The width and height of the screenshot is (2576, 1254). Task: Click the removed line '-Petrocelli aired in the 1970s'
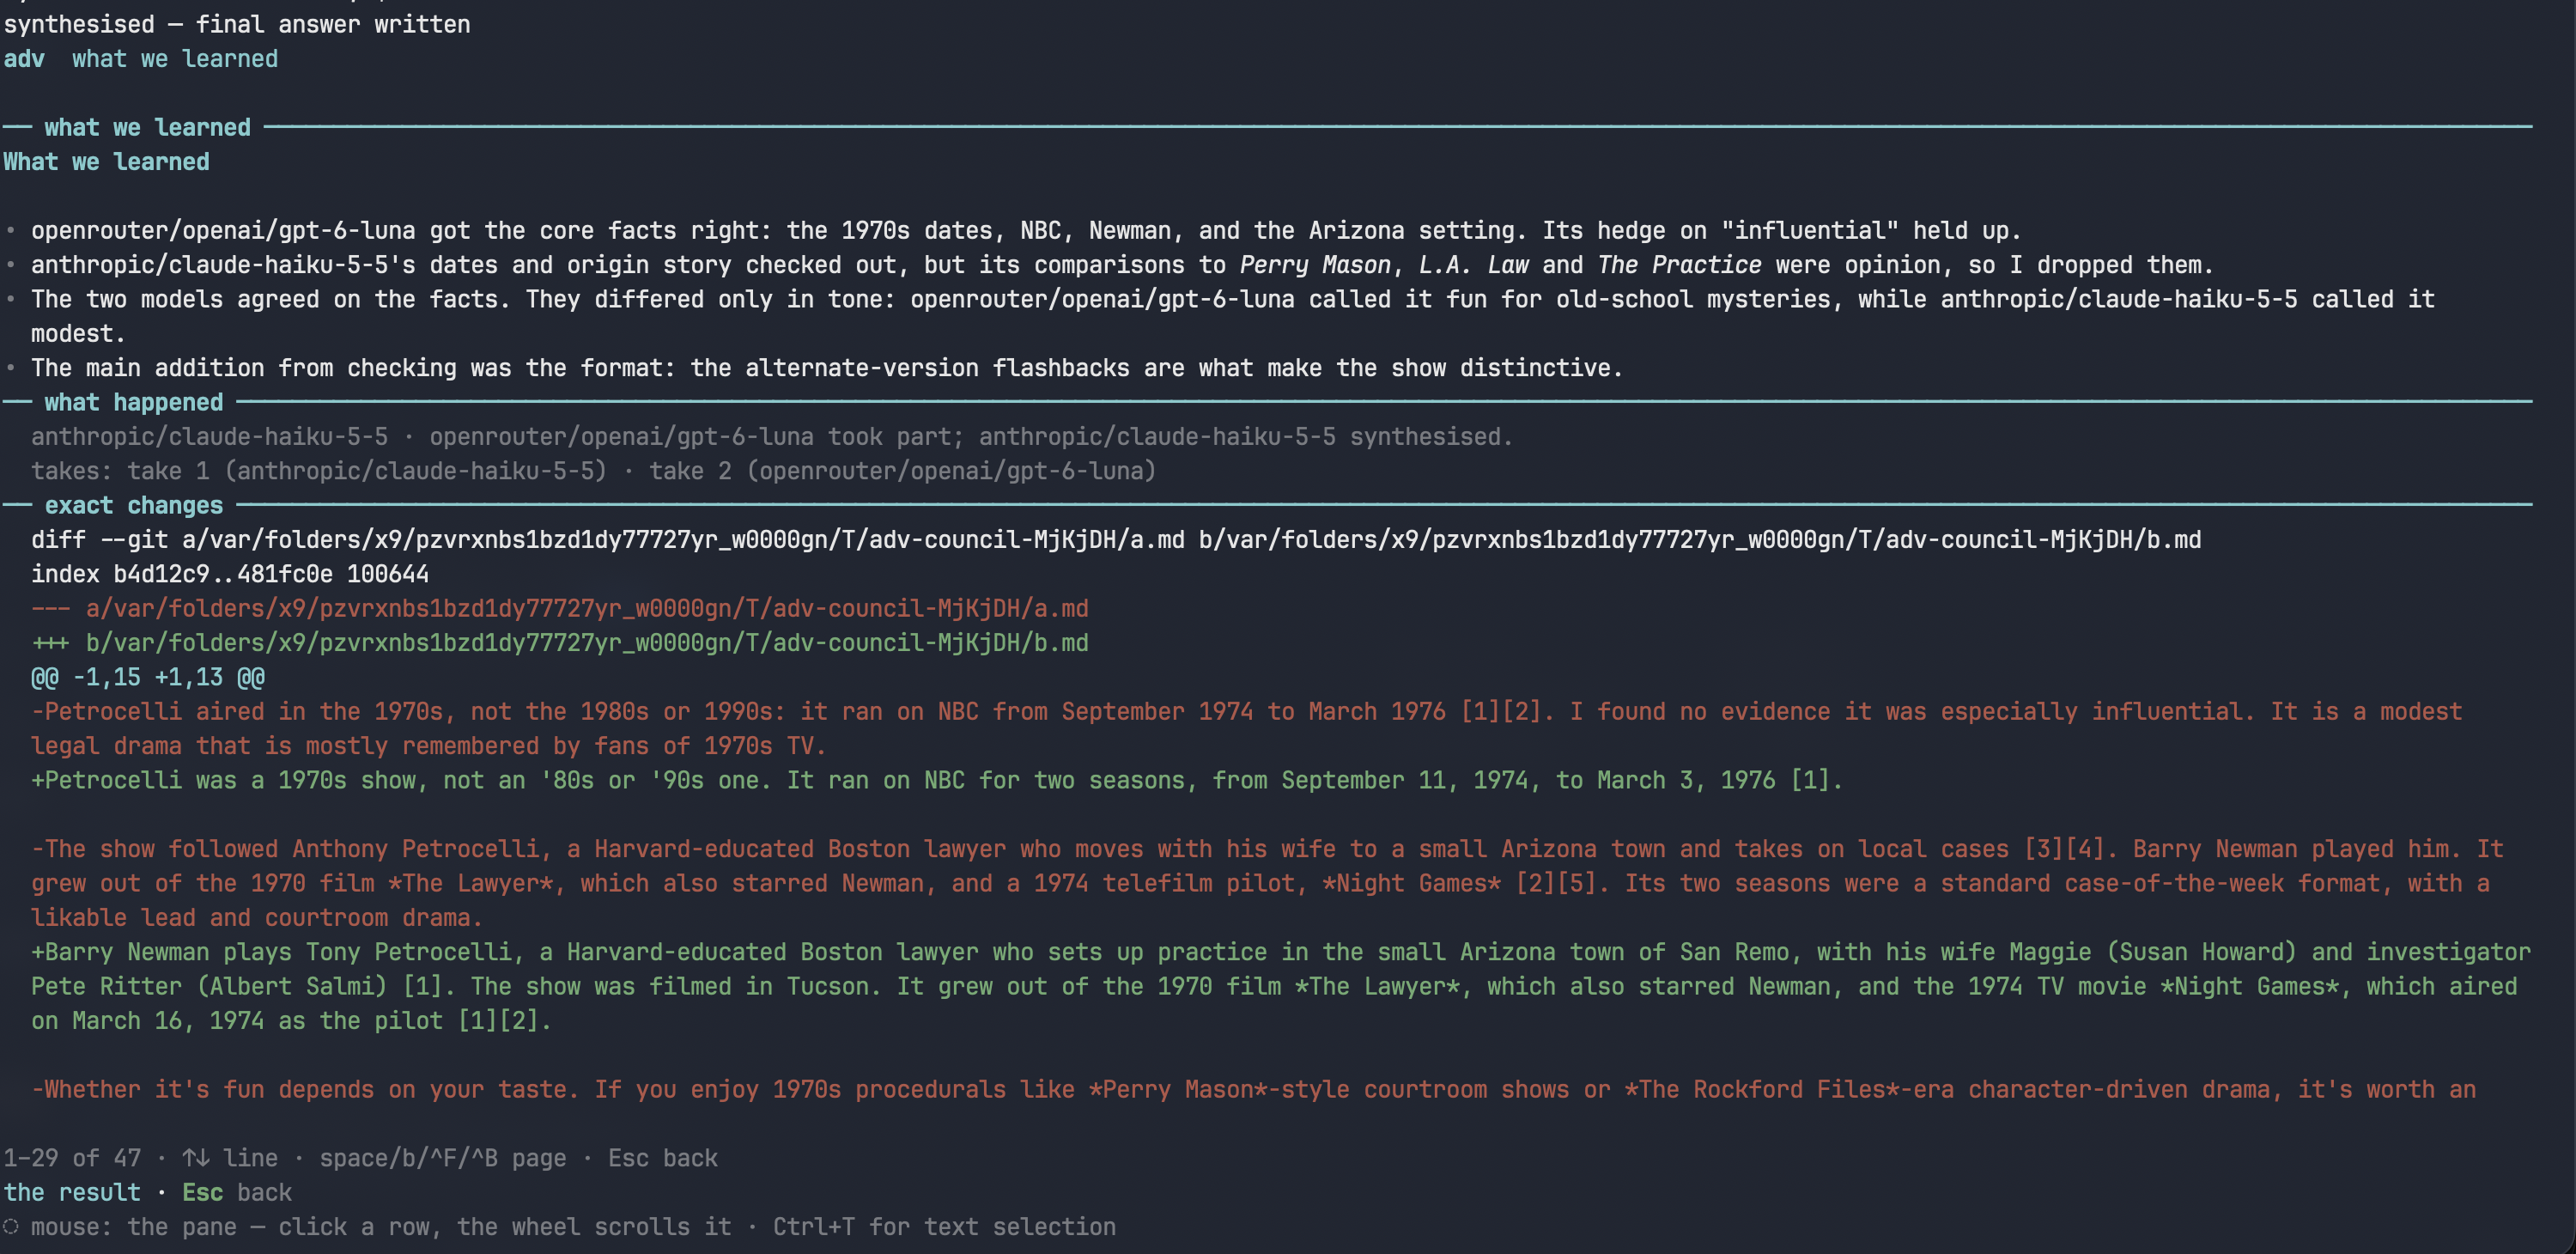[1246, 729]
